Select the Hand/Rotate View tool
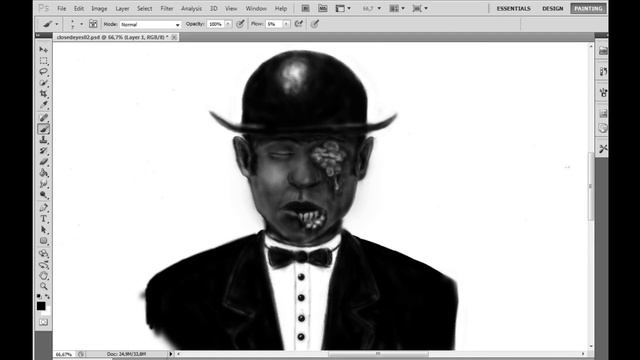Screen dimensions: 640x360 pyautogui.click(x=44, y=276)
